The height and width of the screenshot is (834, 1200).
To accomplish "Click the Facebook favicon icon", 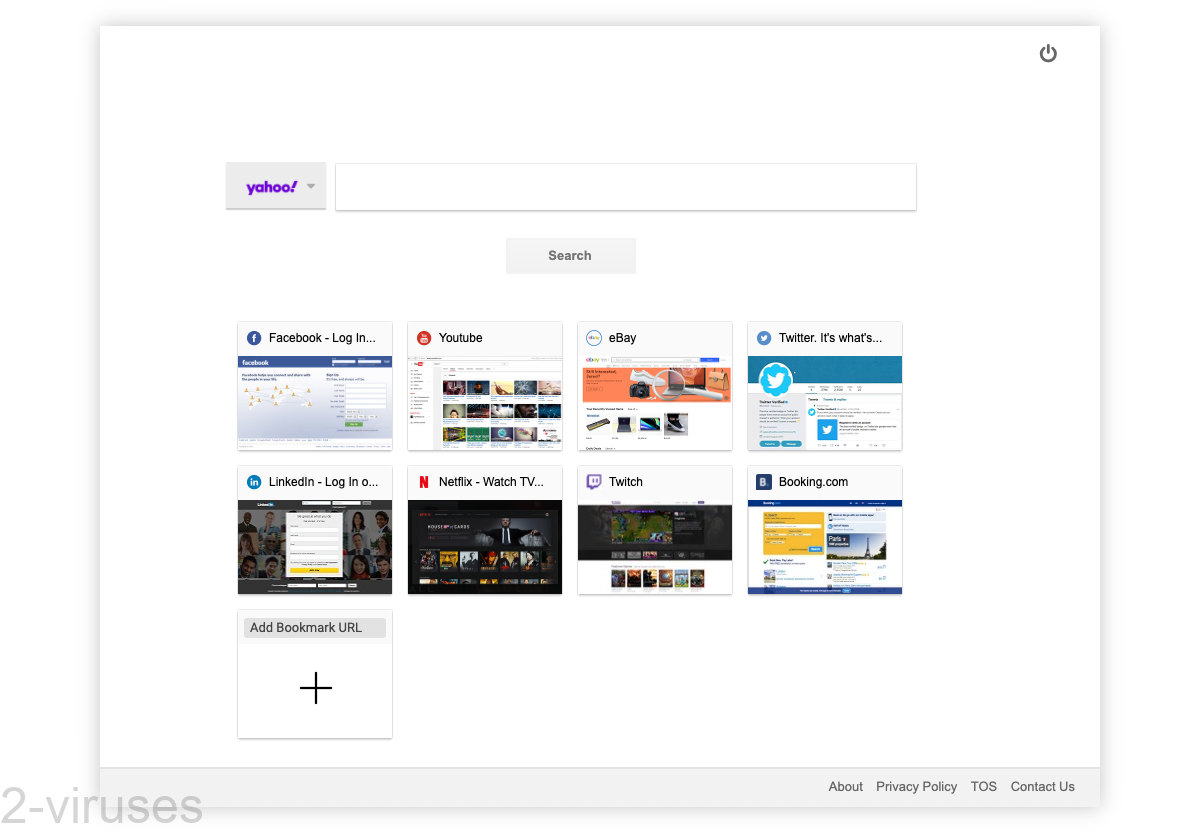I will coord(254,338).
